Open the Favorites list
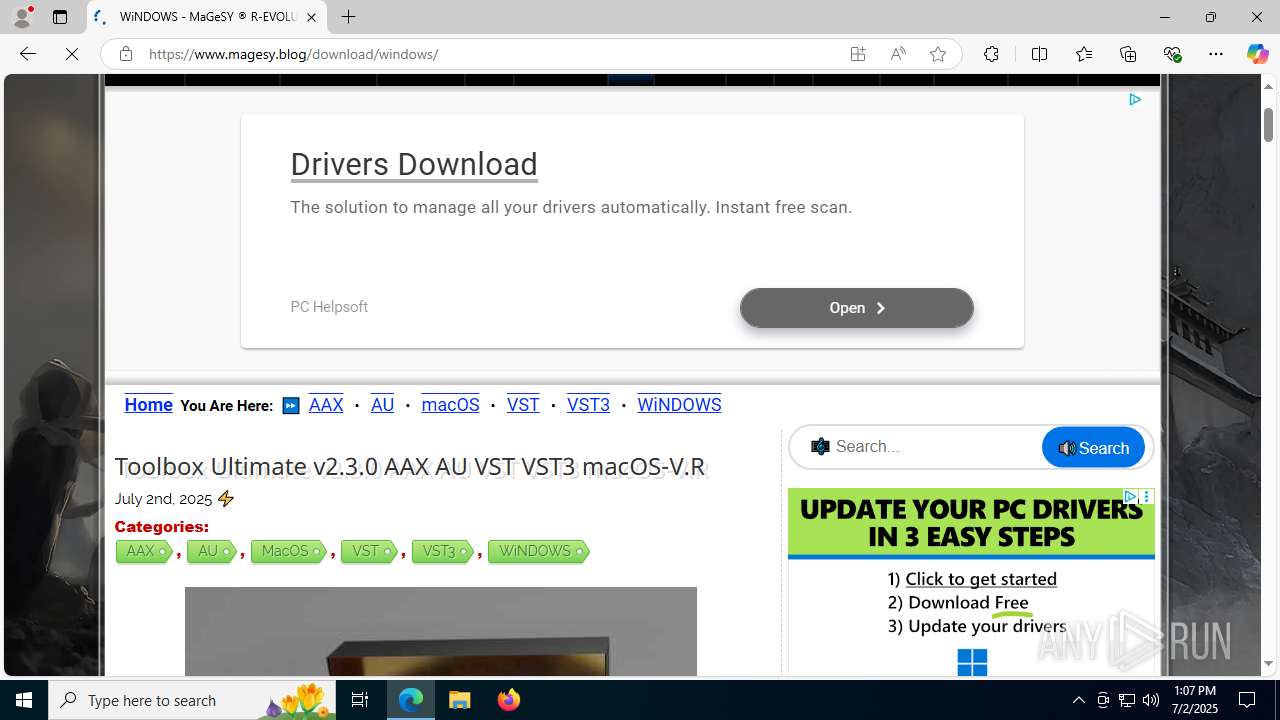1280x720 pixels. [1084, 54]
